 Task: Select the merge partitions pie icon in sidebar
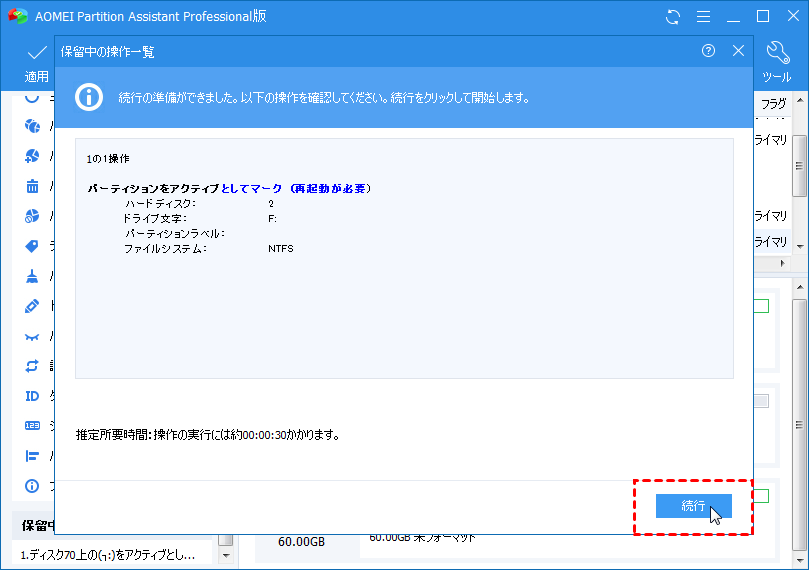tap(32, 125)
